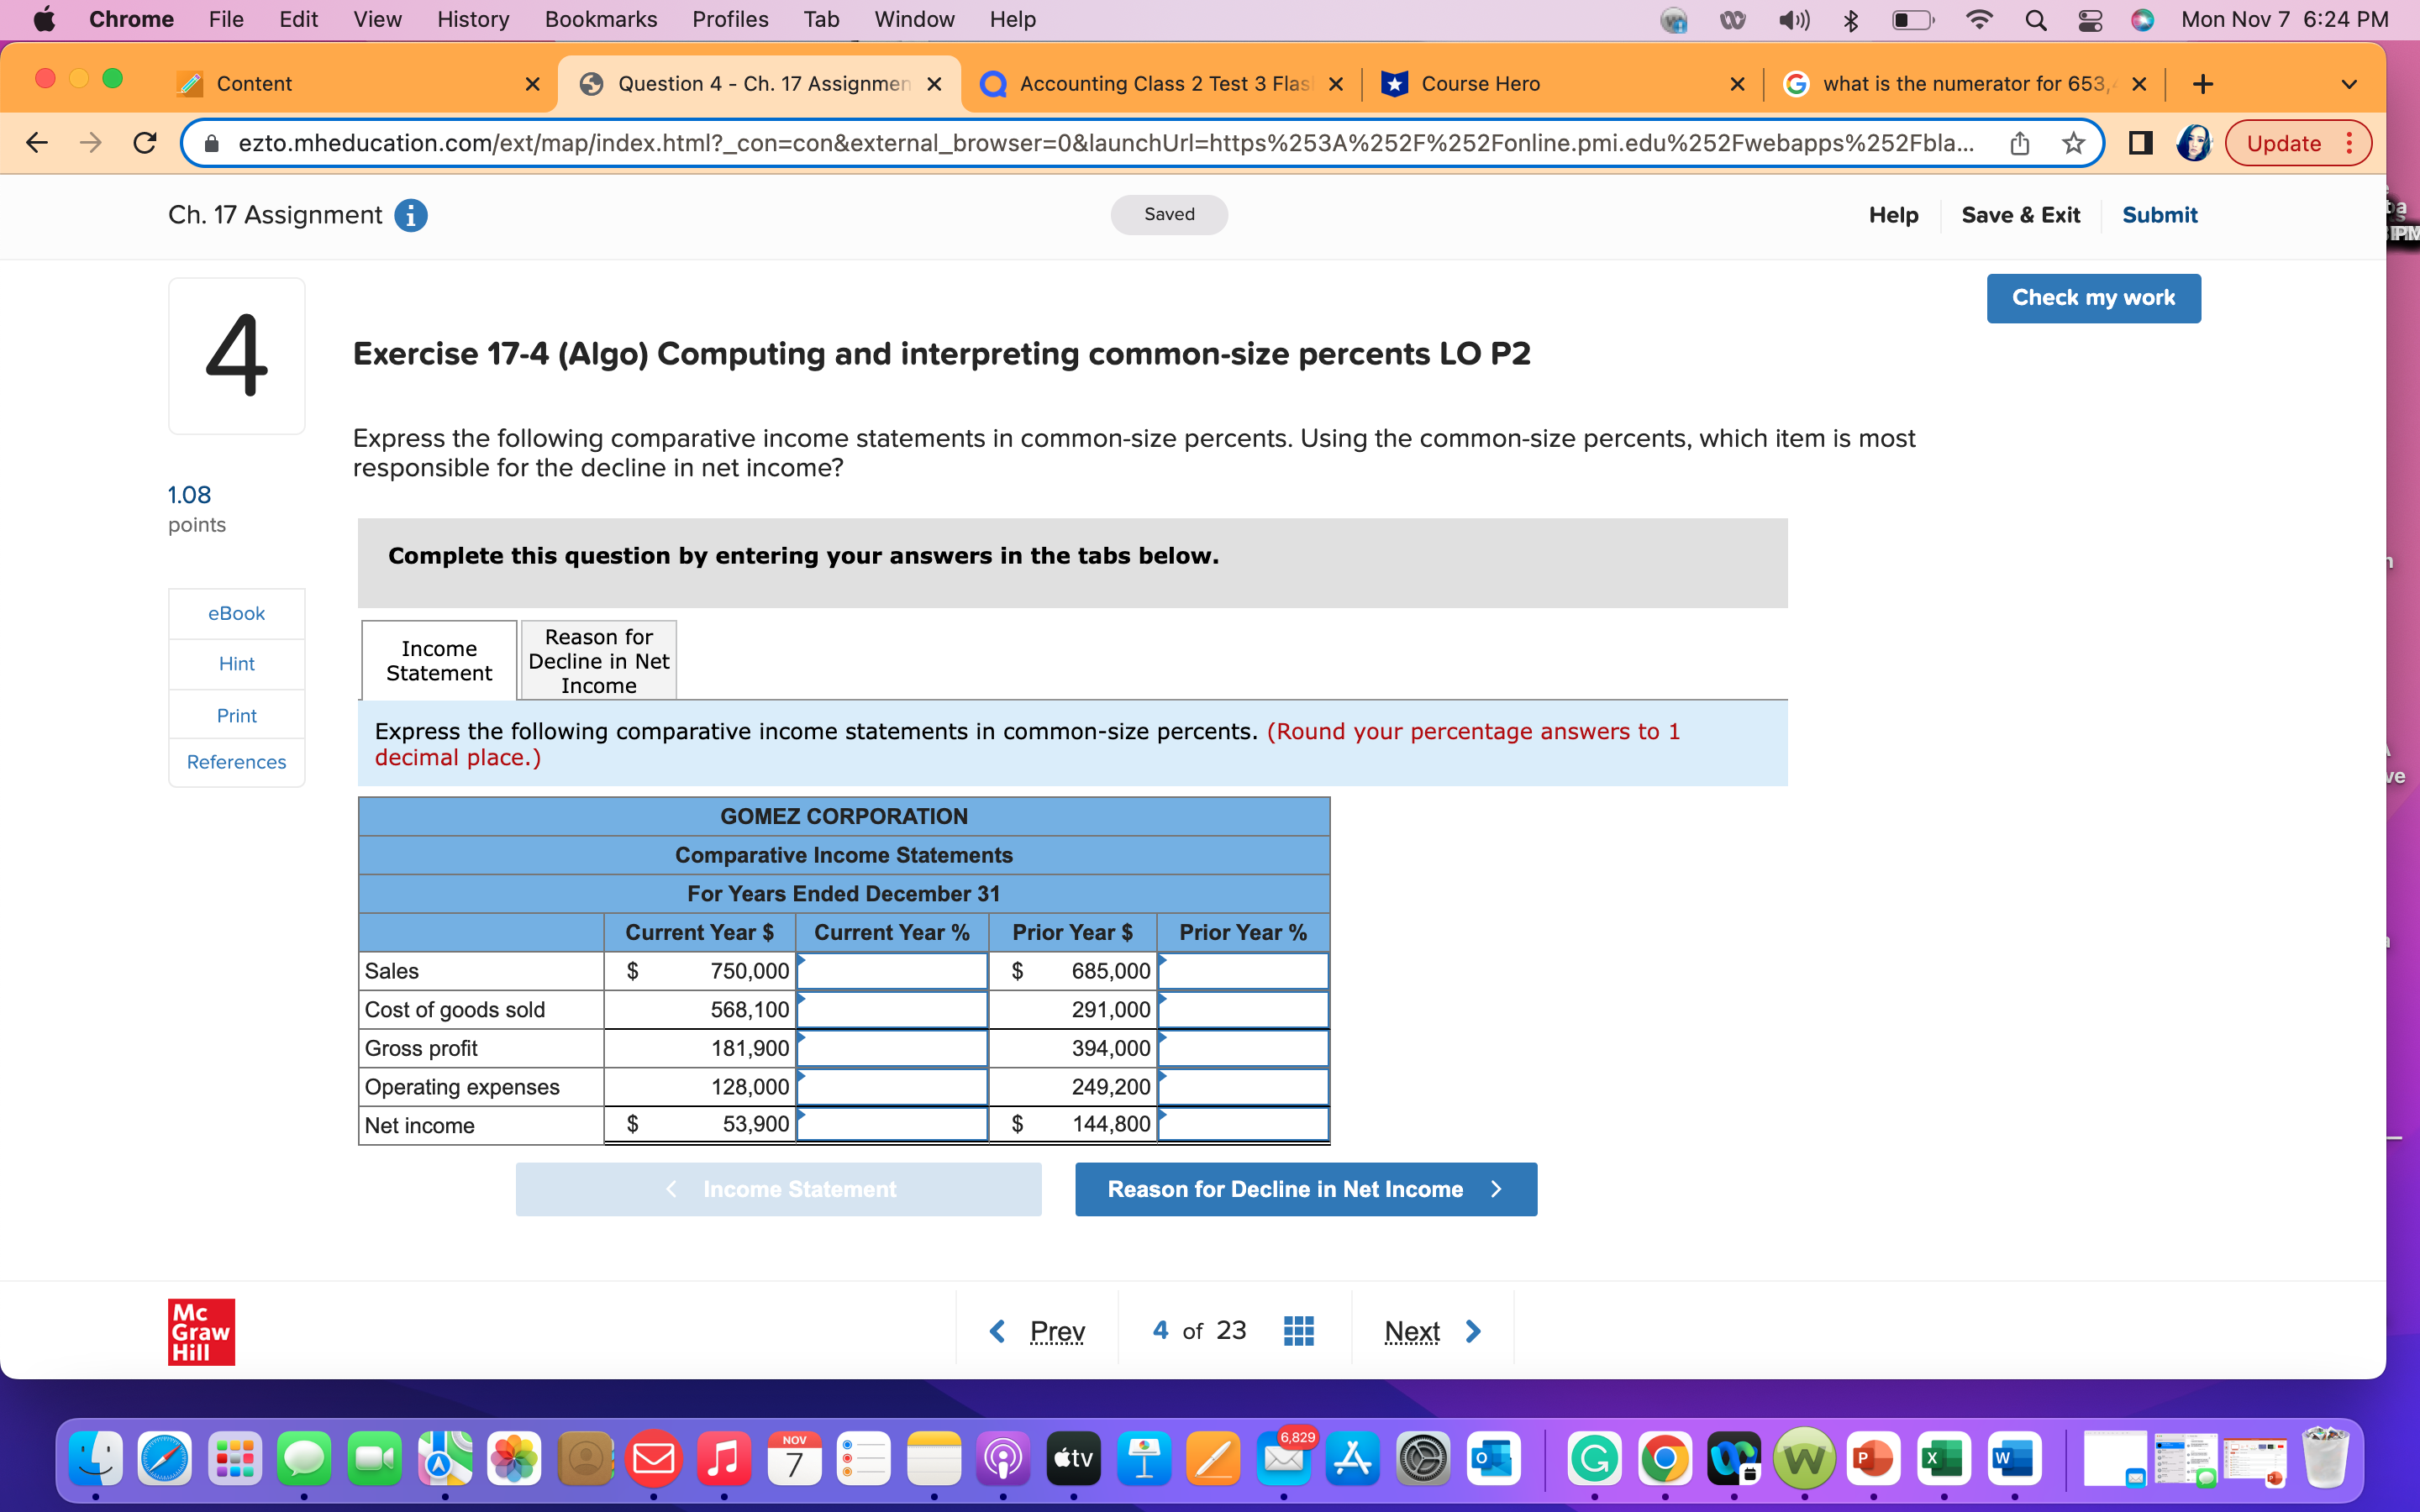Open the question grid navigator beside 4 of 23

1297,1330
